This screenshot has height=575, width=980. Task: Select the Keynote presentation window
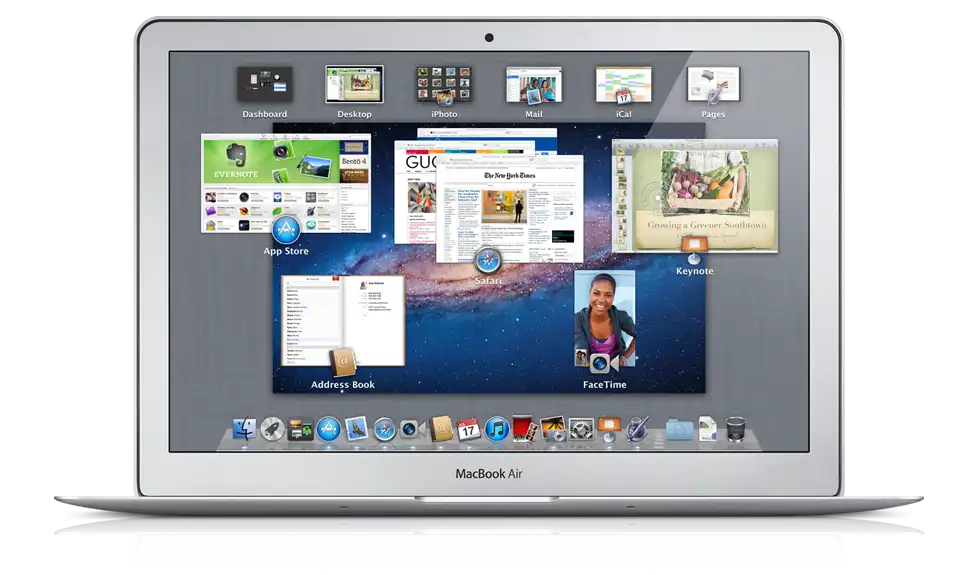point(695,195)
